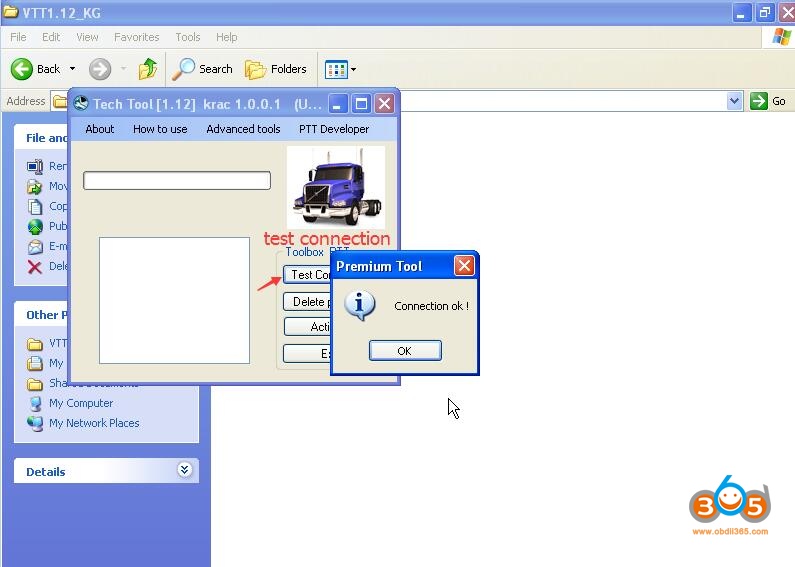This screenshot has height=567, width=795.
Task: Click the red X Delete icon in sidebar
Action: pyautogui.click(x=35, y=267)
